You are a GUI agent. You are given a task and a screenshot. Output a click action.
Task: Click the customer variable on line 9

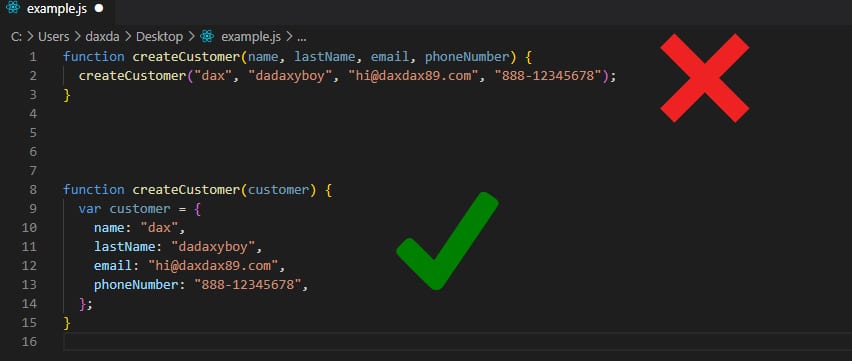coord(140,209)
